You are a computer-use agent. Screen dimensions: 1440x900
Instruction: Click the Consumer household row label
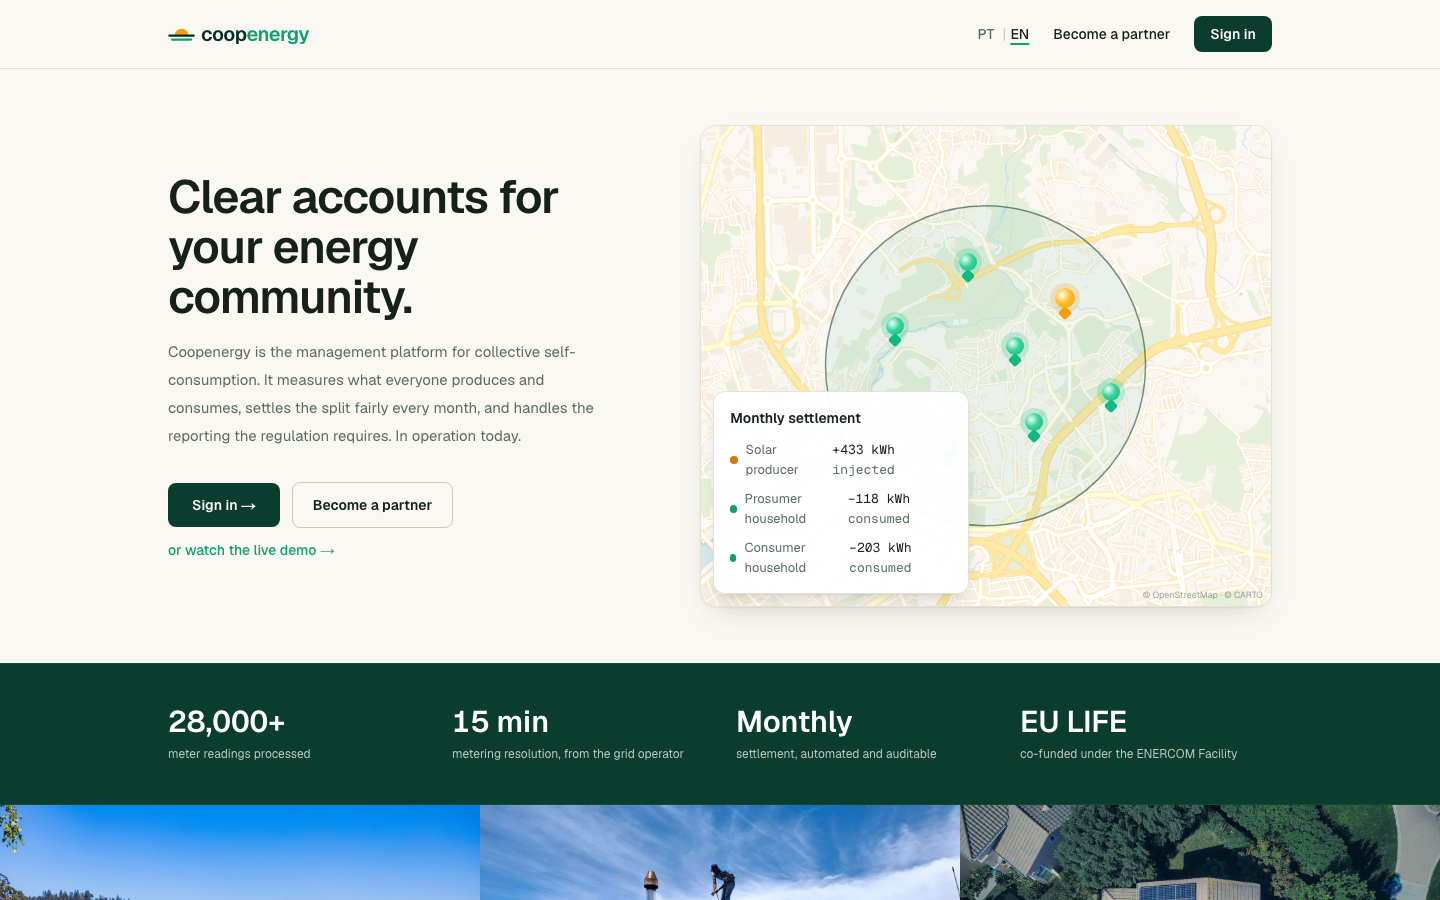tap(775, 558)
